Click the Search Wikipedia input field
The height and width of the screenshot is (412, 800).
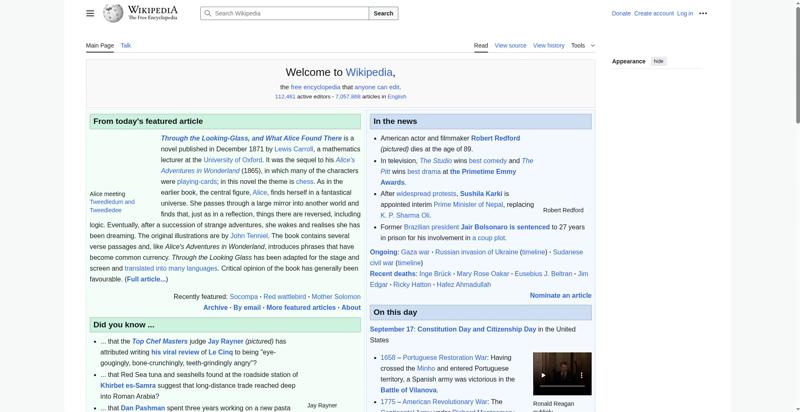285,13
